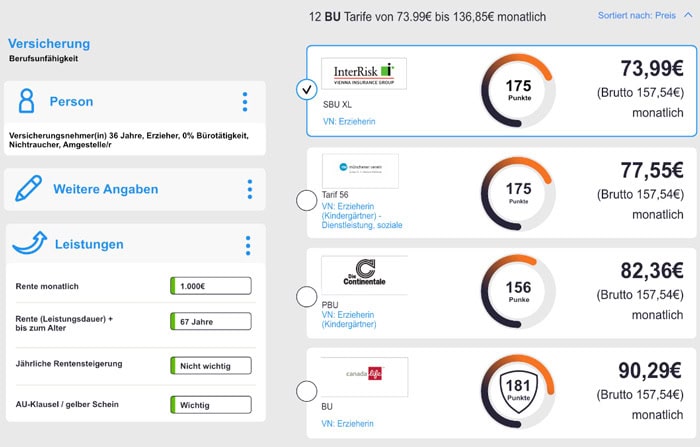700x447 pixels.
Task: Click the PBU tariff name
Action: click(330, 305)
